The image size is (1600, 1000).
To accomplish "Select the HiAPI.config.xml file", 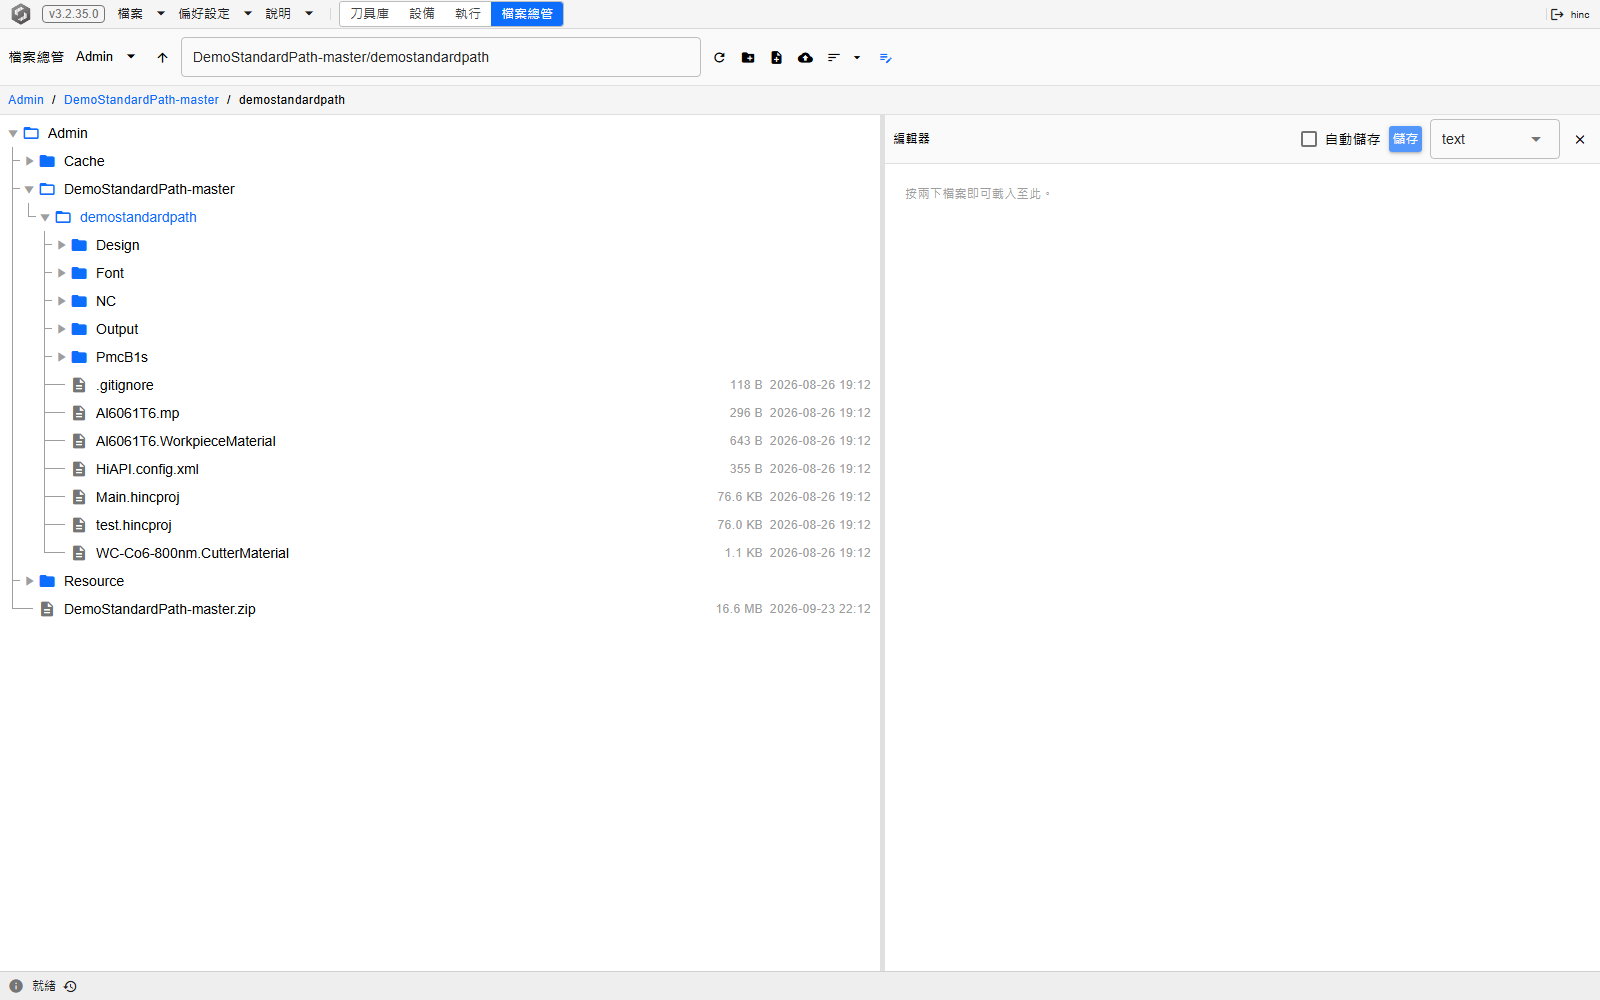I will (147, 469).
